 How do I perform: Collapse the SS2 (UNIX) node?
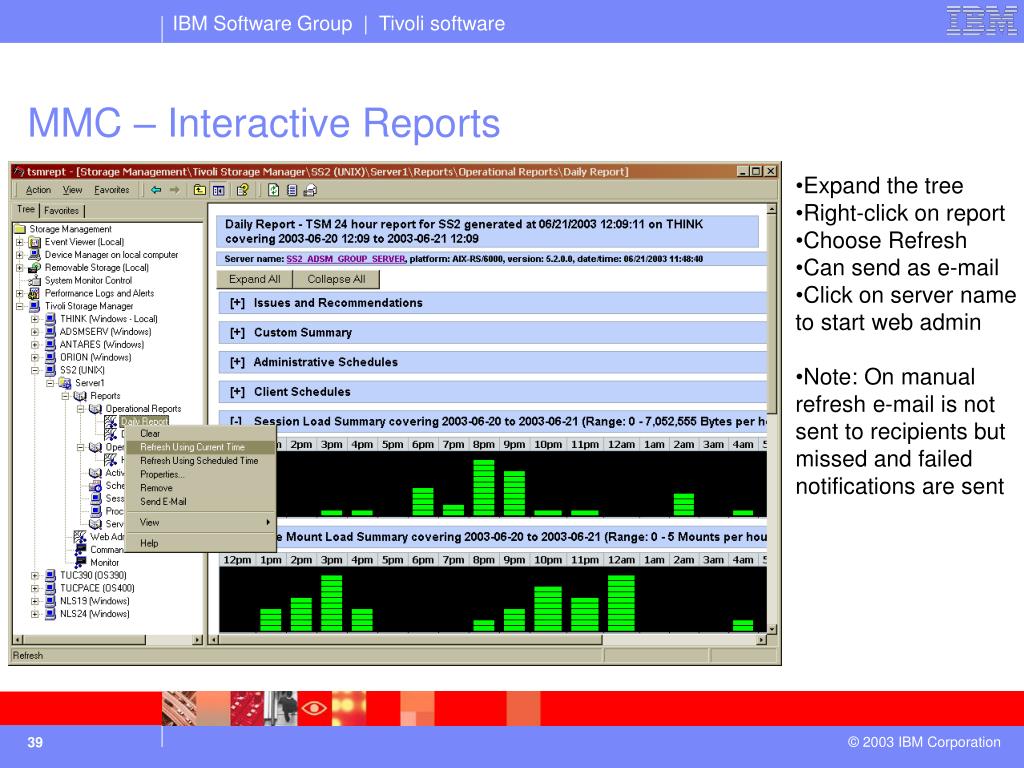[x=35, y=370]
